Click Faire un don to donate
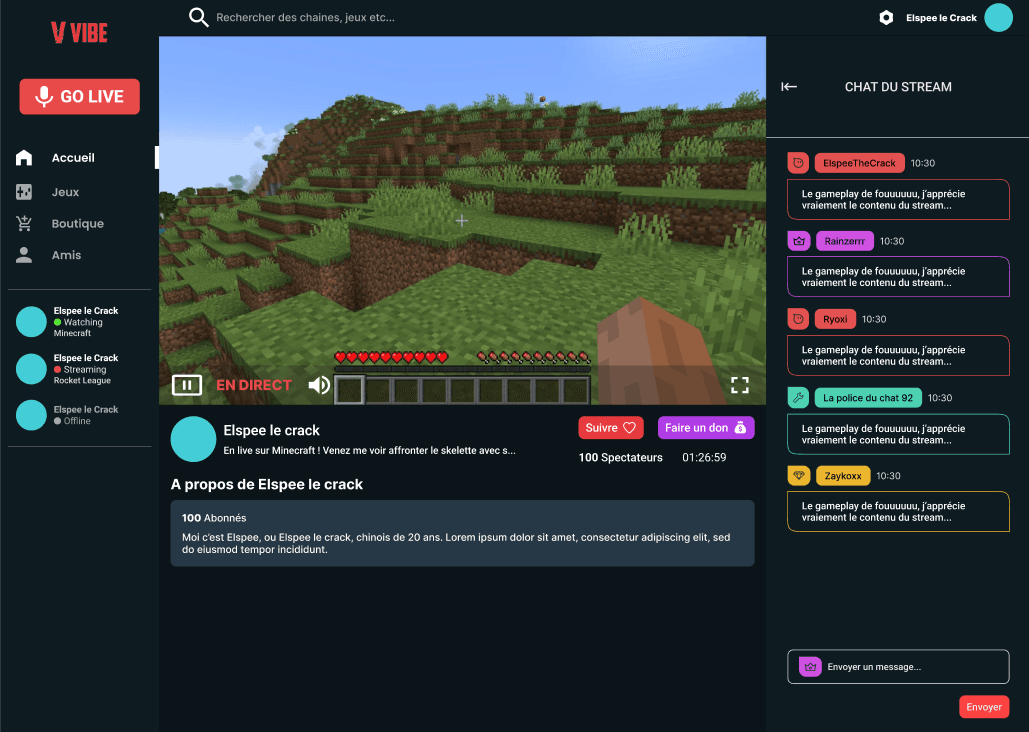Image resolution: width=1029 pixels, height=732 pixels. pyautogui.click(x=706, y=428)
